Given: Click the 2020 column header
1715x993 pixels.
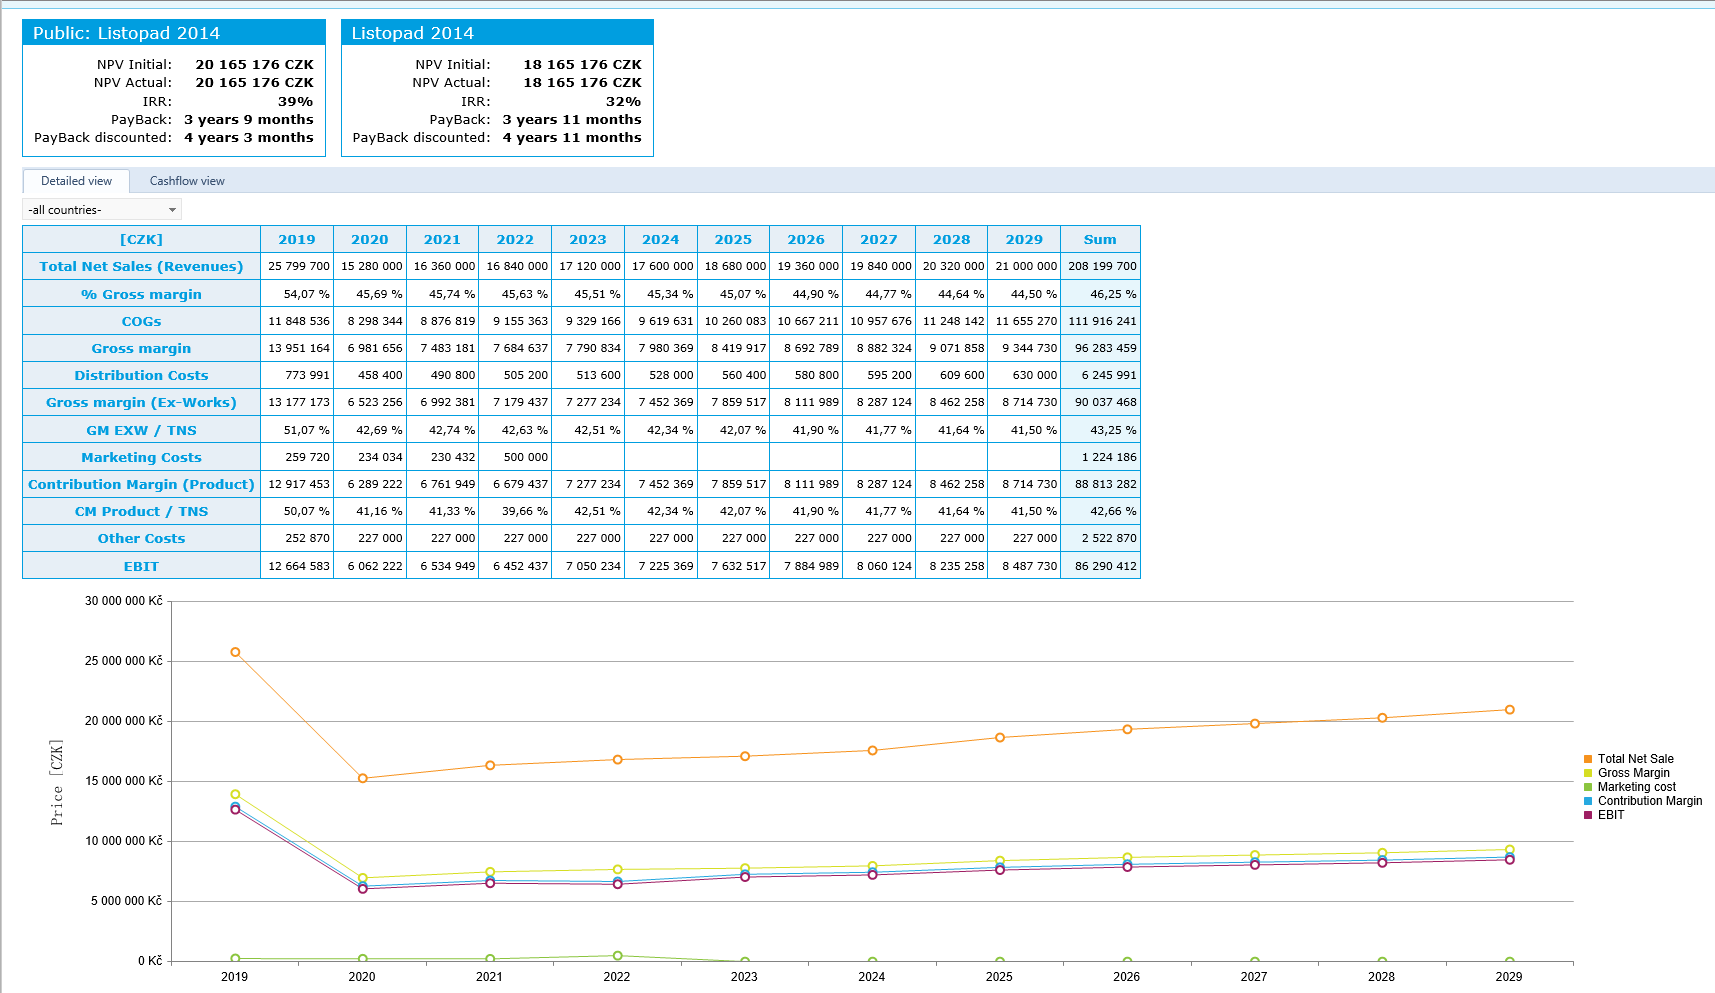Looking at the screenshot, I should tap(370, 239).
